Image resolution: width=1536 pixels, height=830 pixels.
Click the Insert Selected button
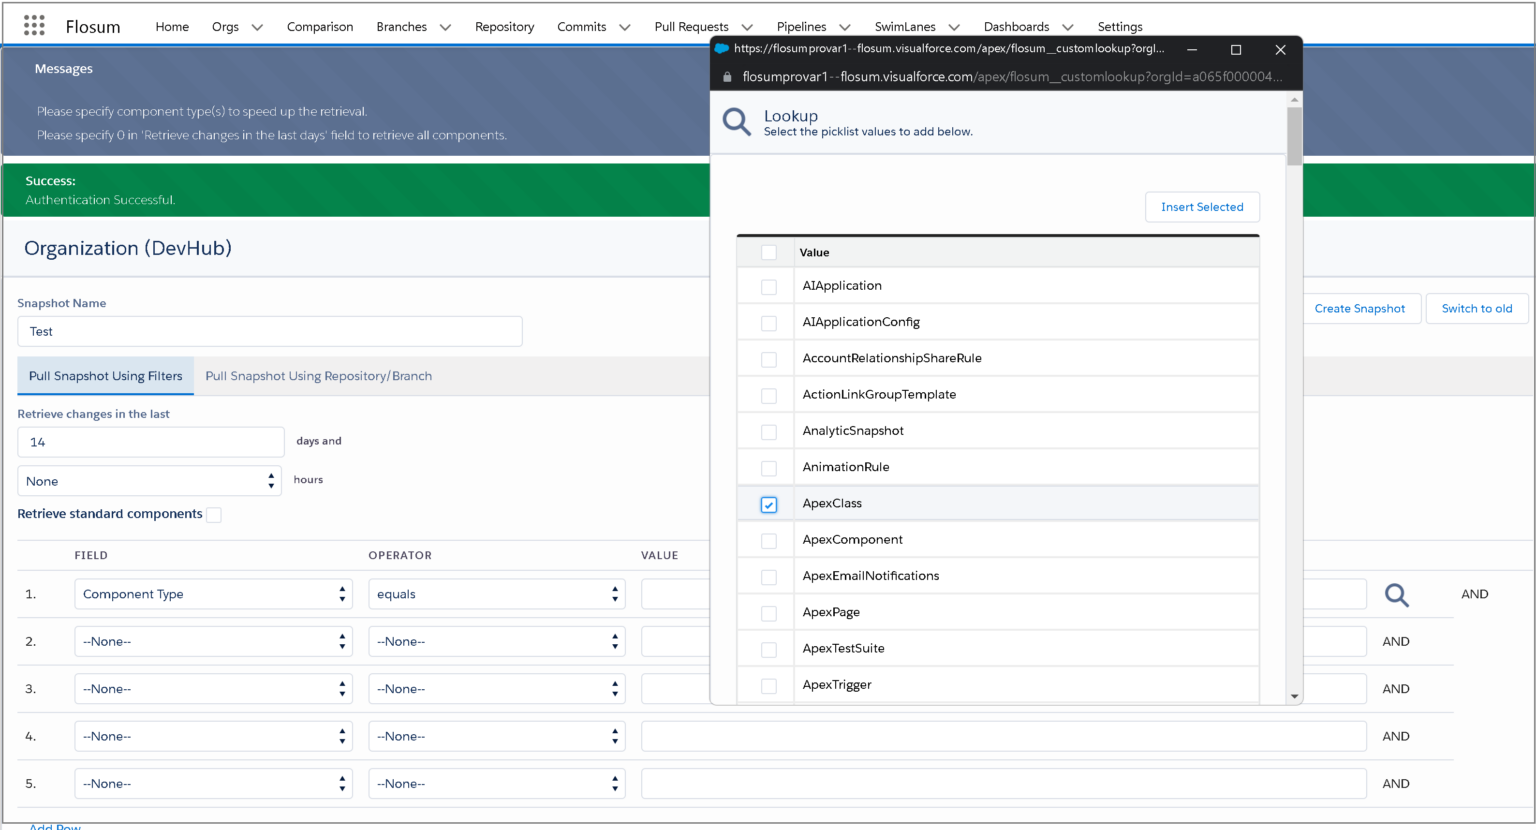tap(1202, 207)
